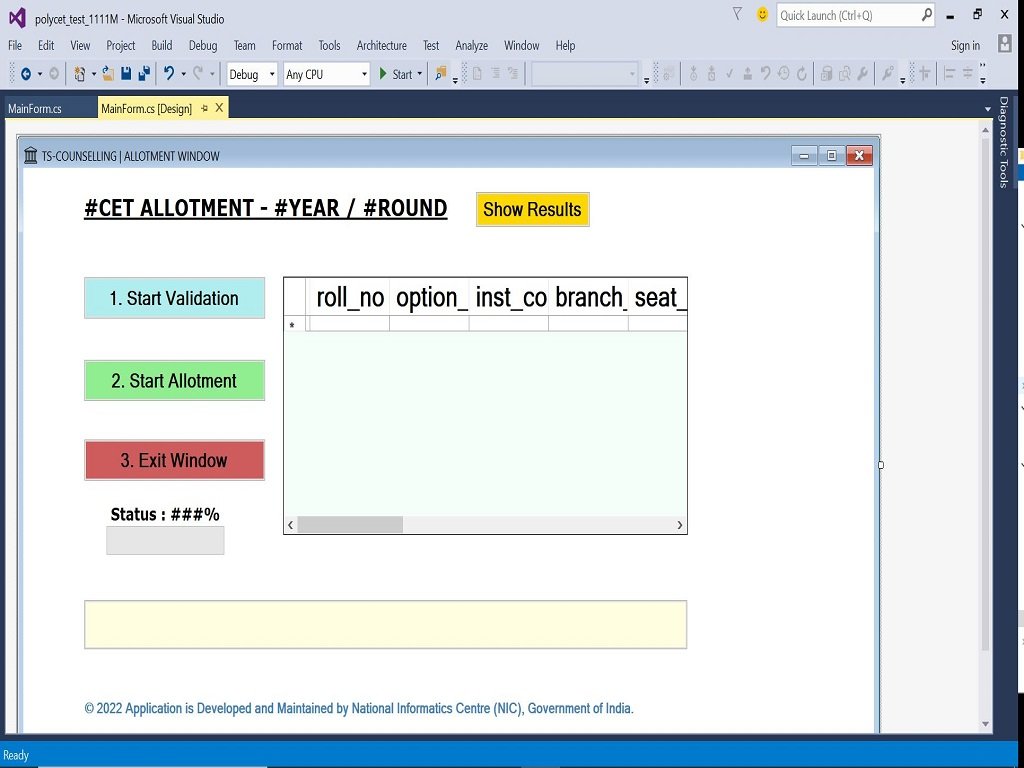Open the Architecture menu
The width and height of the screenshot is (1024, 768).
(381, 46)
